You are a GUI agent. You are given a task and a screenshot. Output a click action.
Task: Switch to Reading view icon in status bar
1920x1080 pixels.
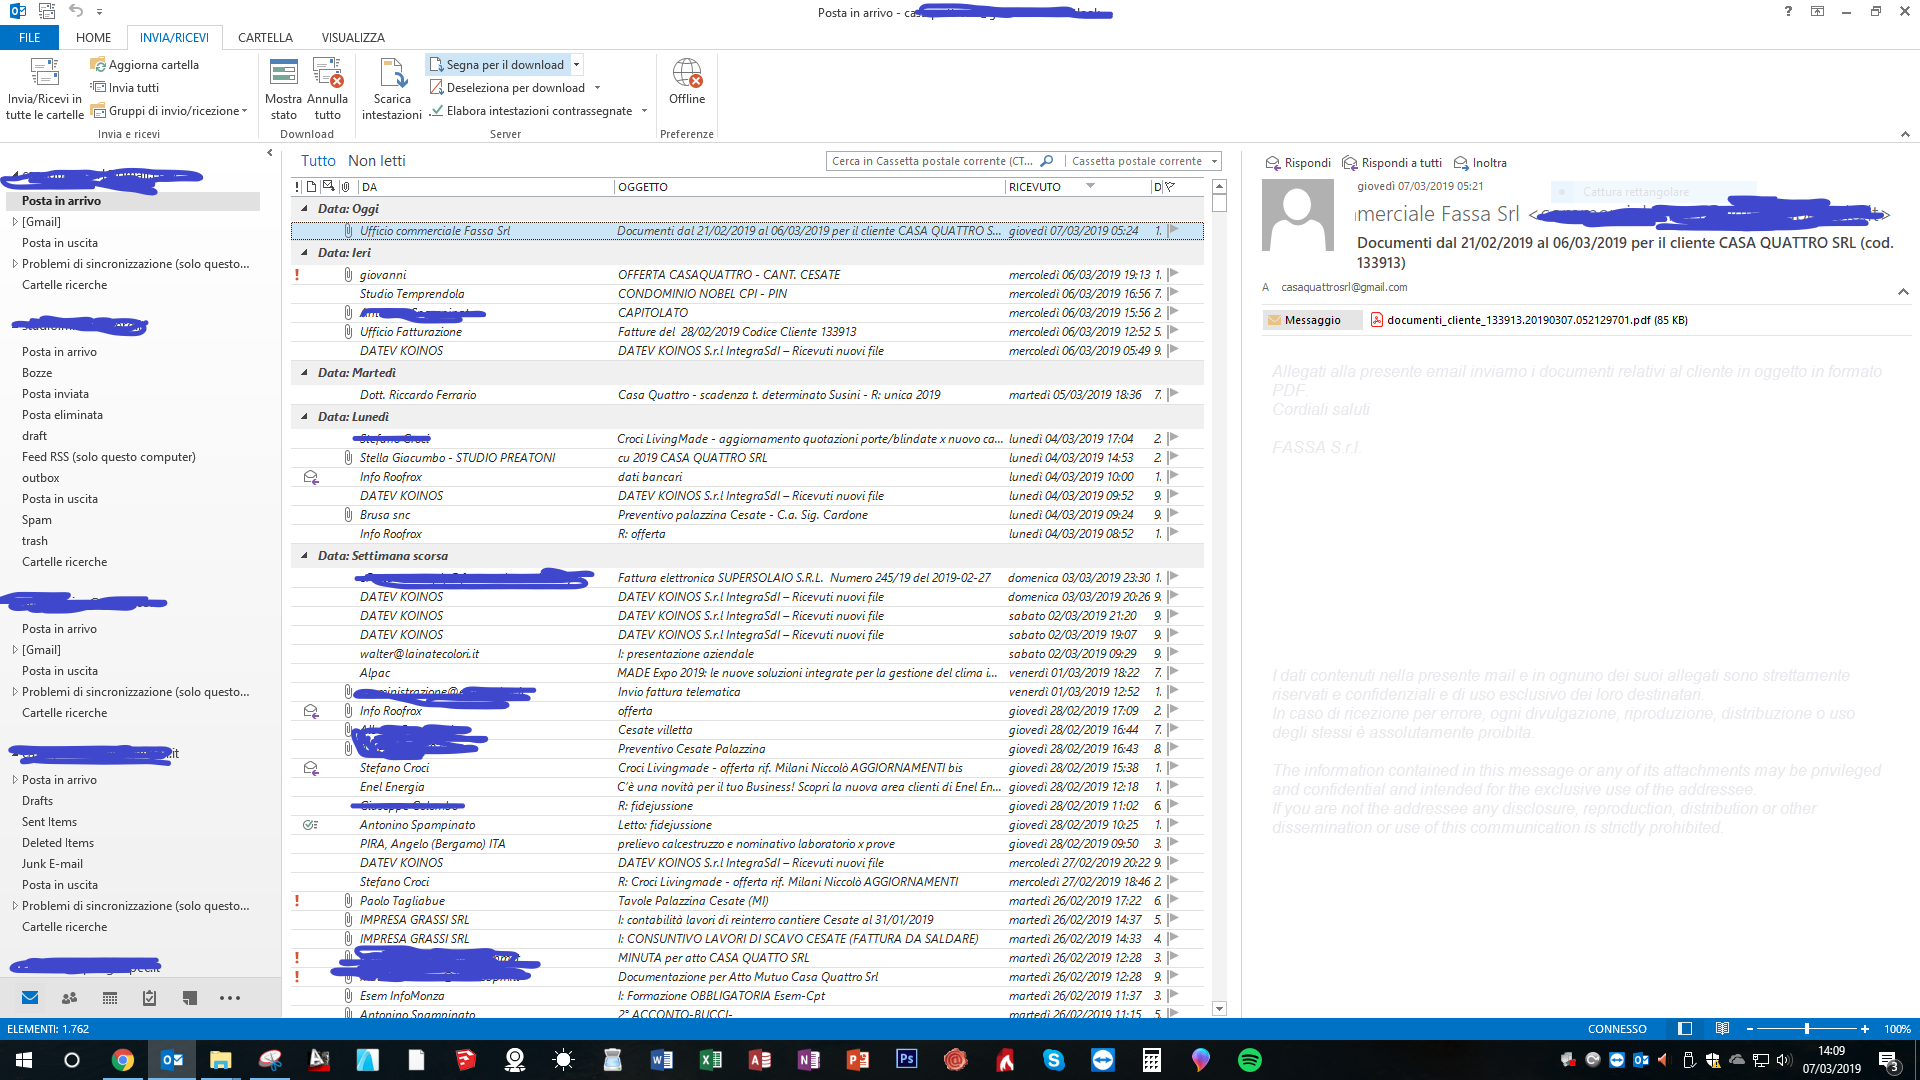tap(1722, 1029)
